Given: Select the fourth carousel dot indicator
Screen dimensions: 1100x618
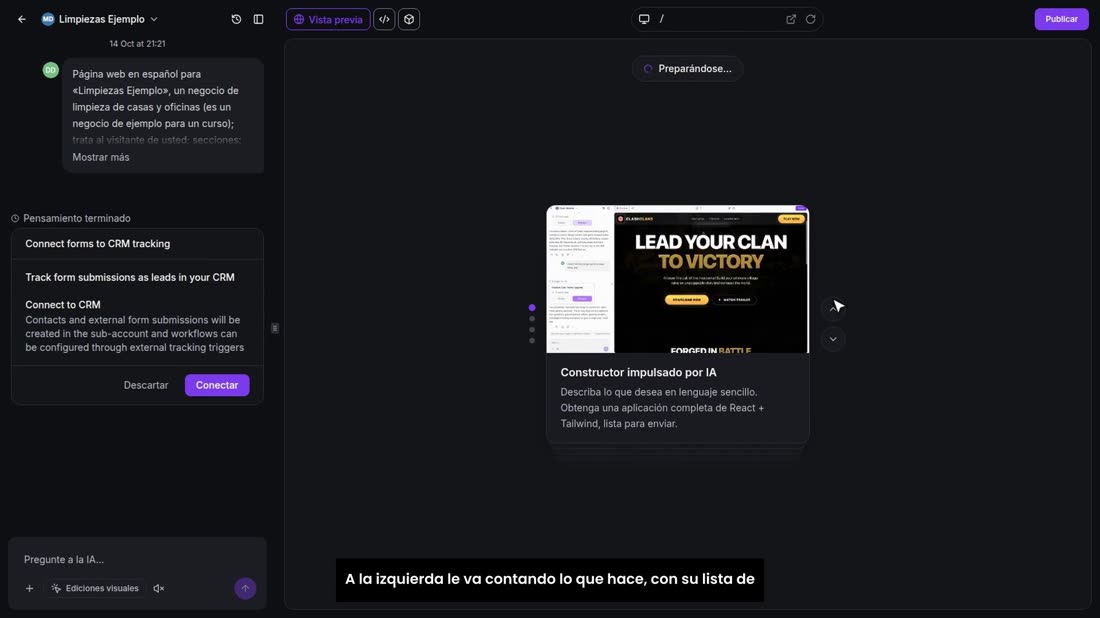Looking at the screenshot, I should (x=532, y=340).
